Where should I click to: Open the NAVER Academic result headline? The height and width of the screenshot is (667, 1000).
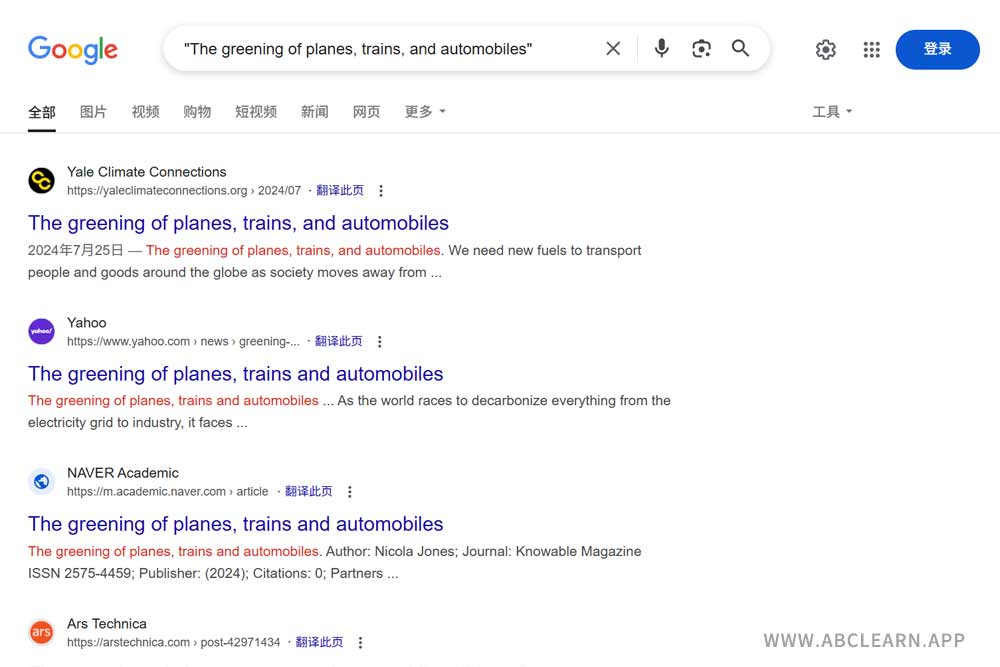[235, 524]
